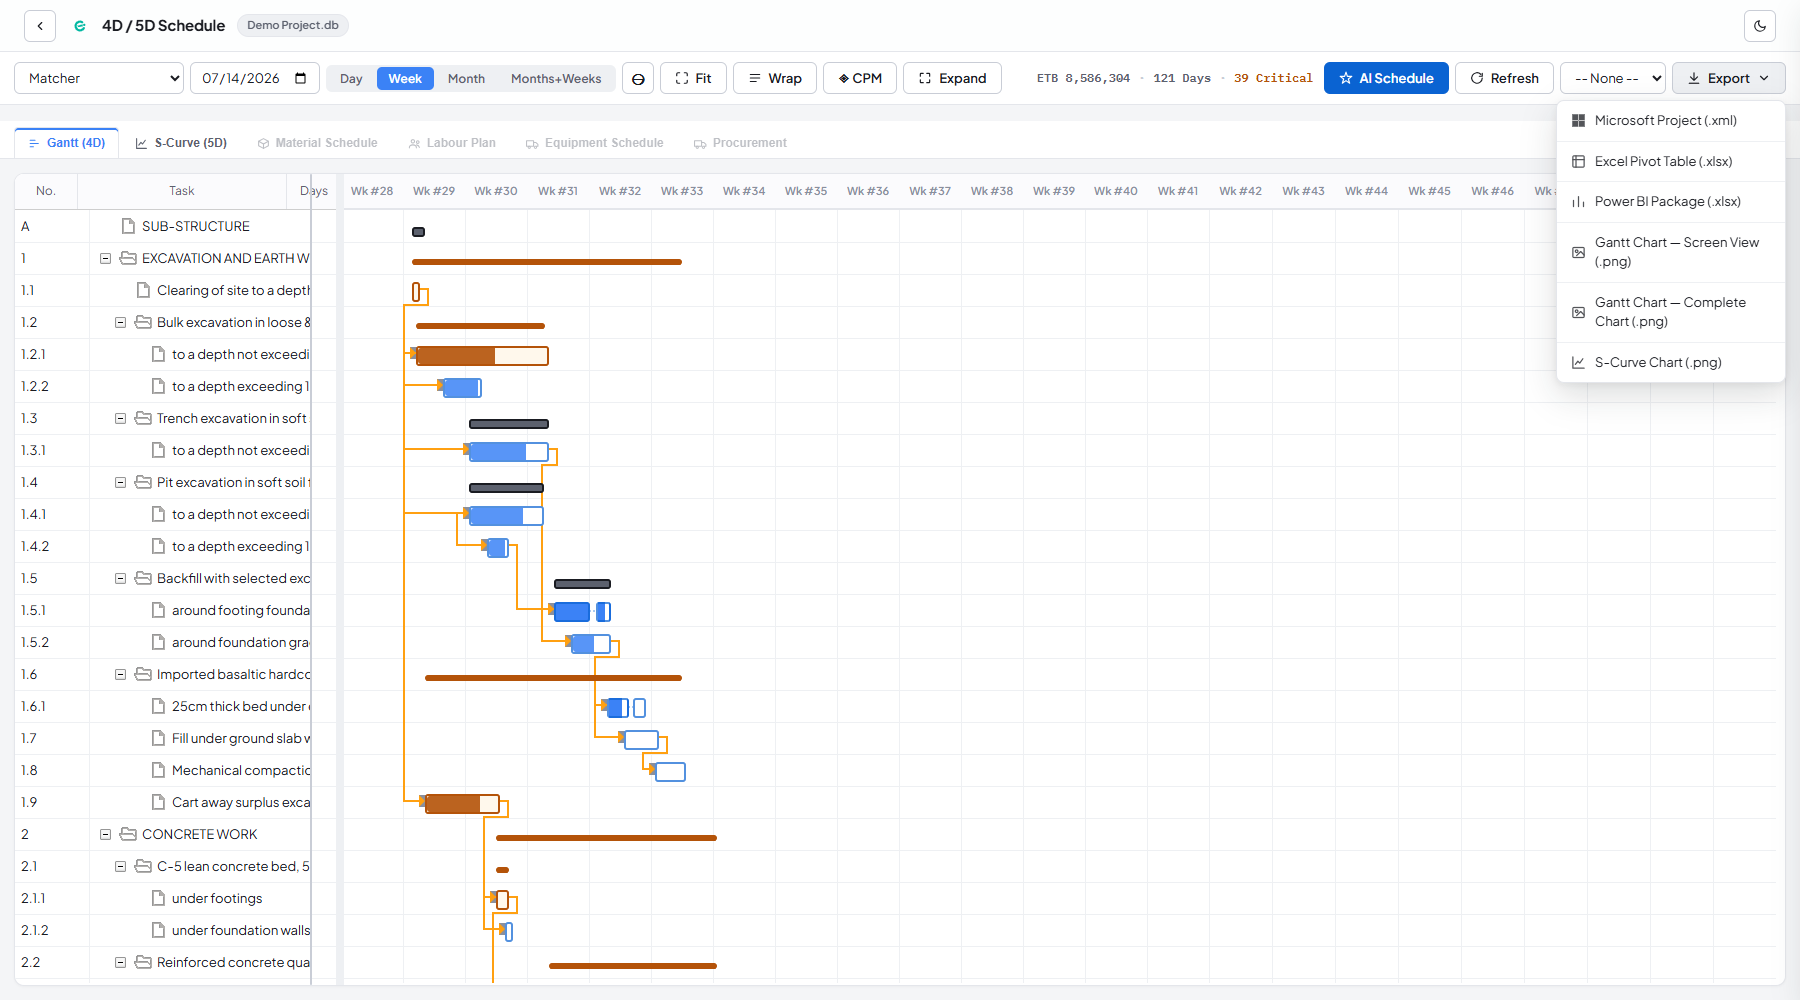Open Equipment Schedule tab
Viewport: 1800px width, 1000px height.
pos(594,143)
